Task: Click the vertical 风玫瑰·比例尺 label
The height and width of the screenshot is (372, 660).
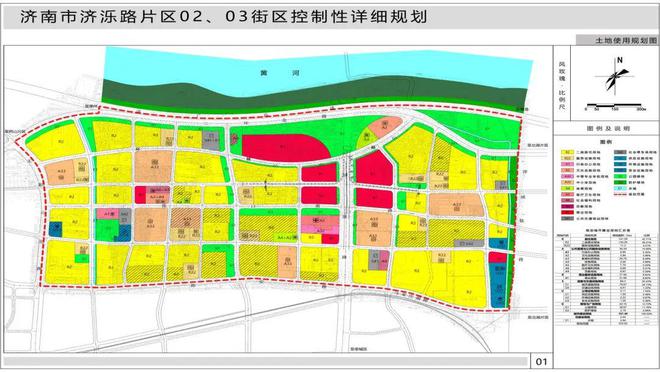Action: pos(562,86)
